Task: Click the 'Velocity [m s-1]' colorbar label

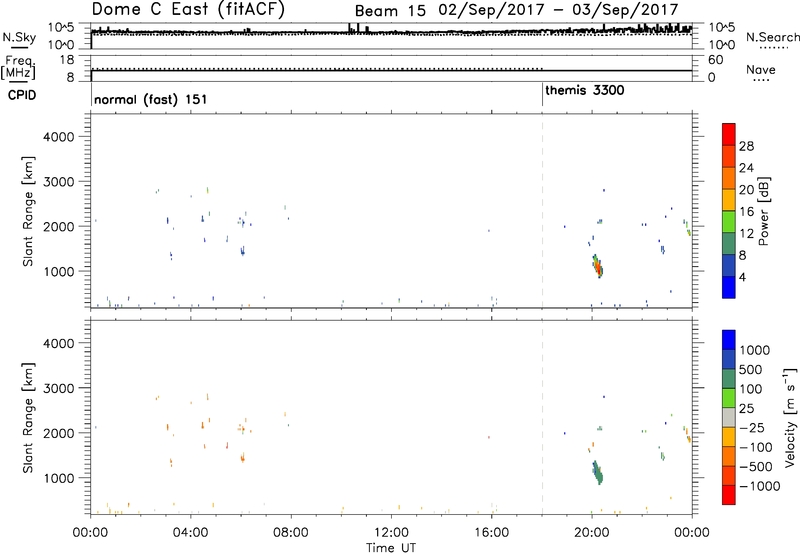Action: (x=790, y=418)
